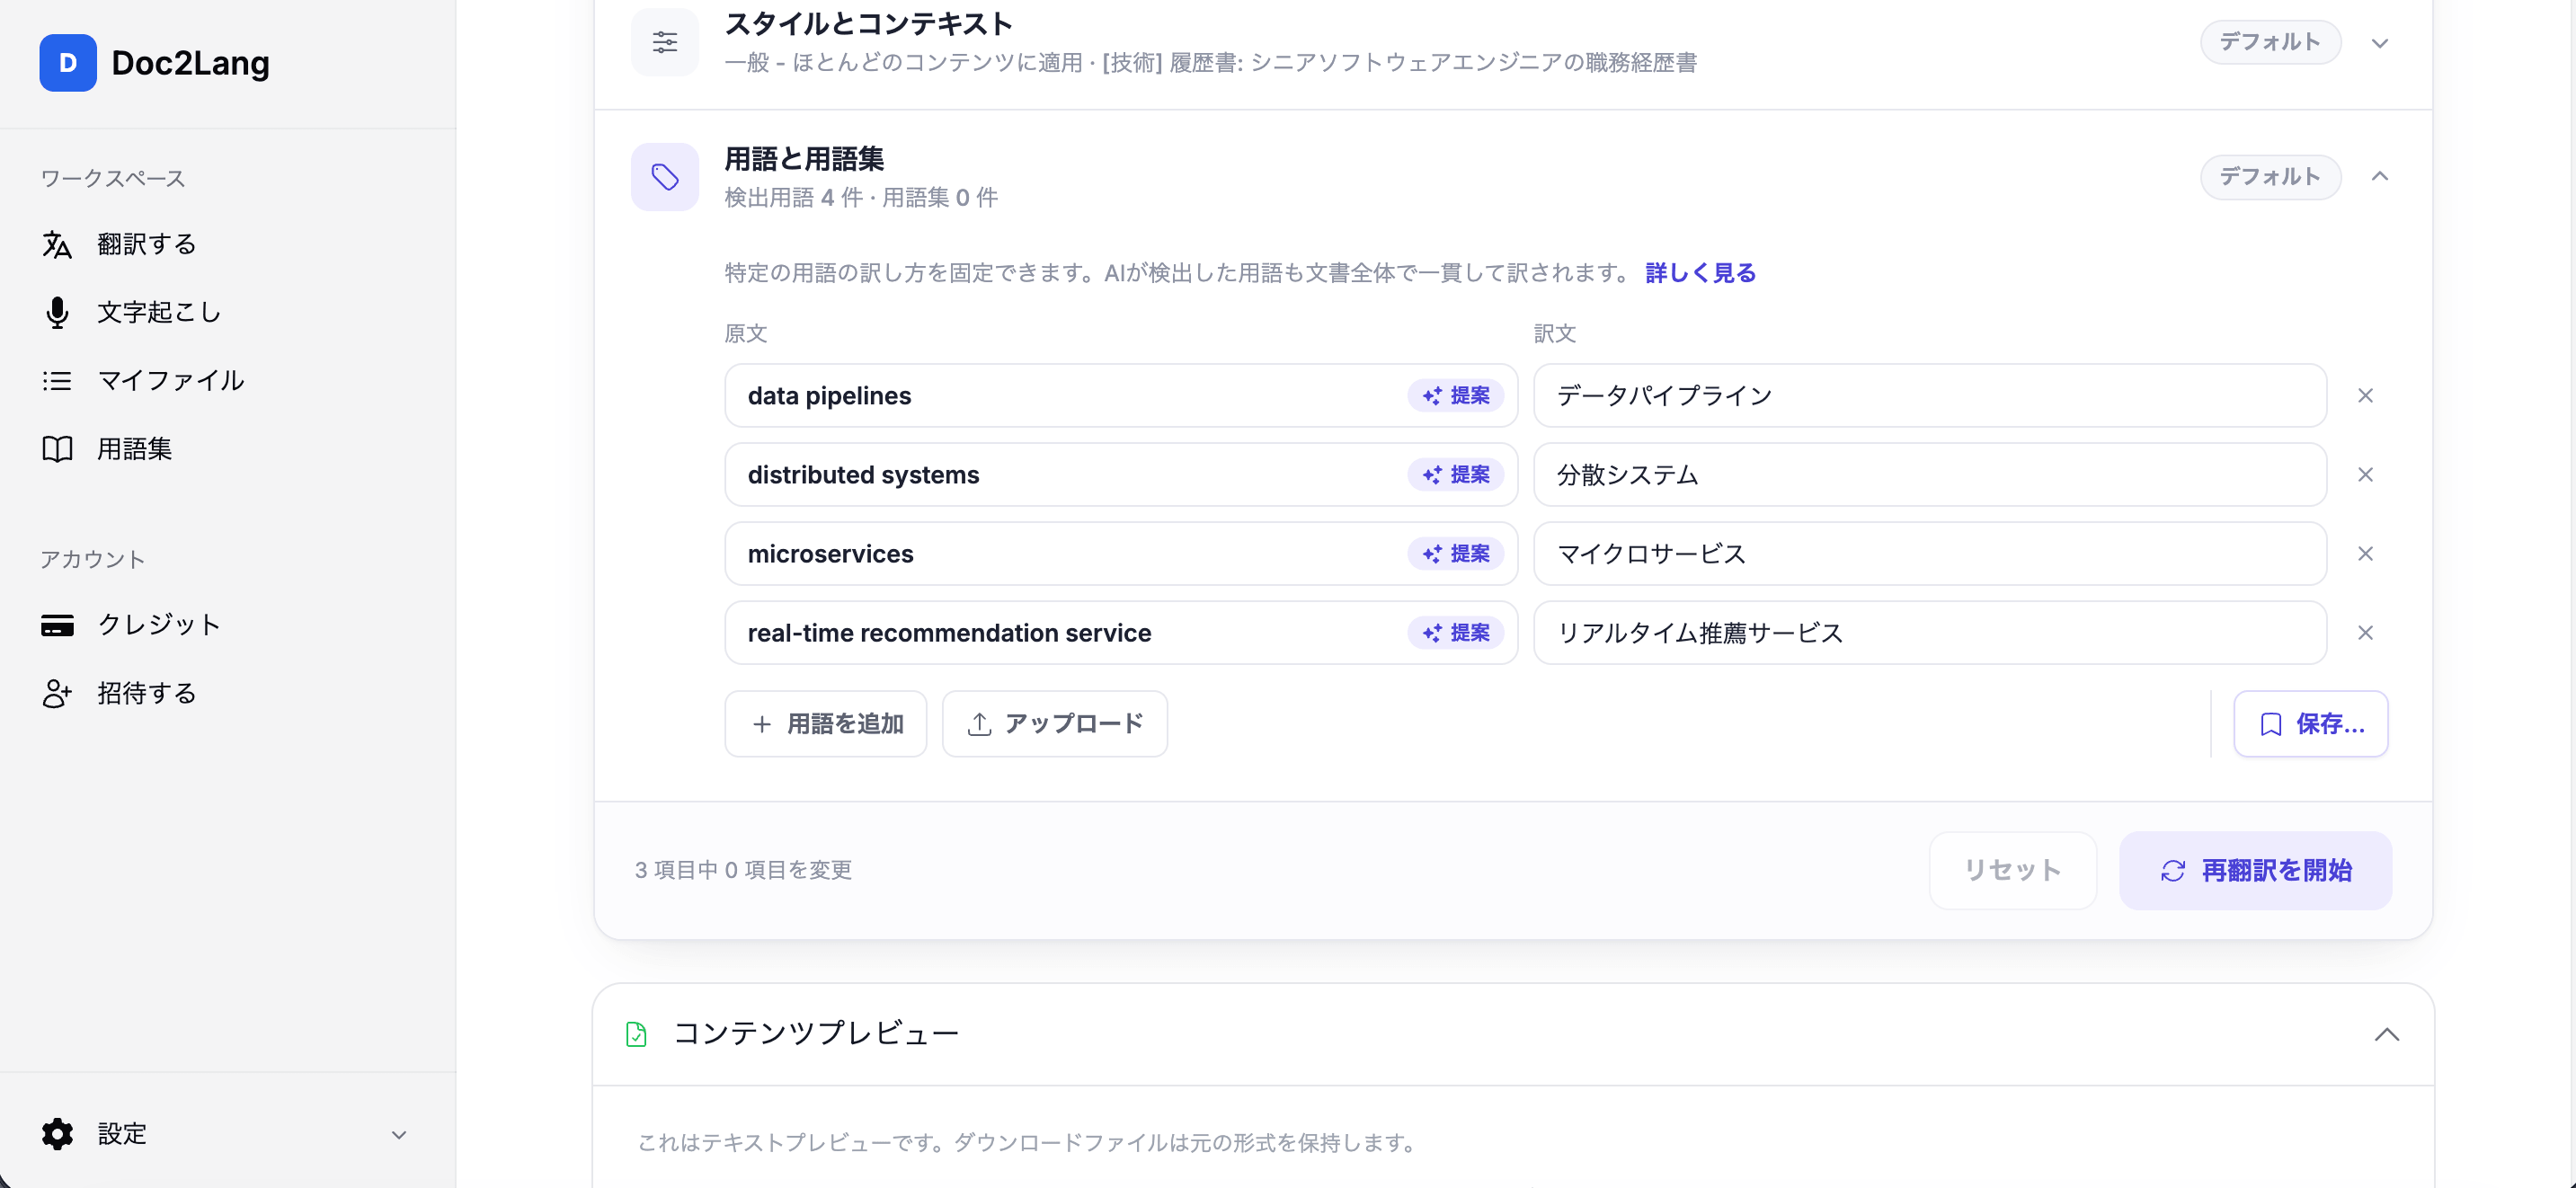Click the リセット button
Viewport: 2576px width, 1188px height.
(2012, 870)
